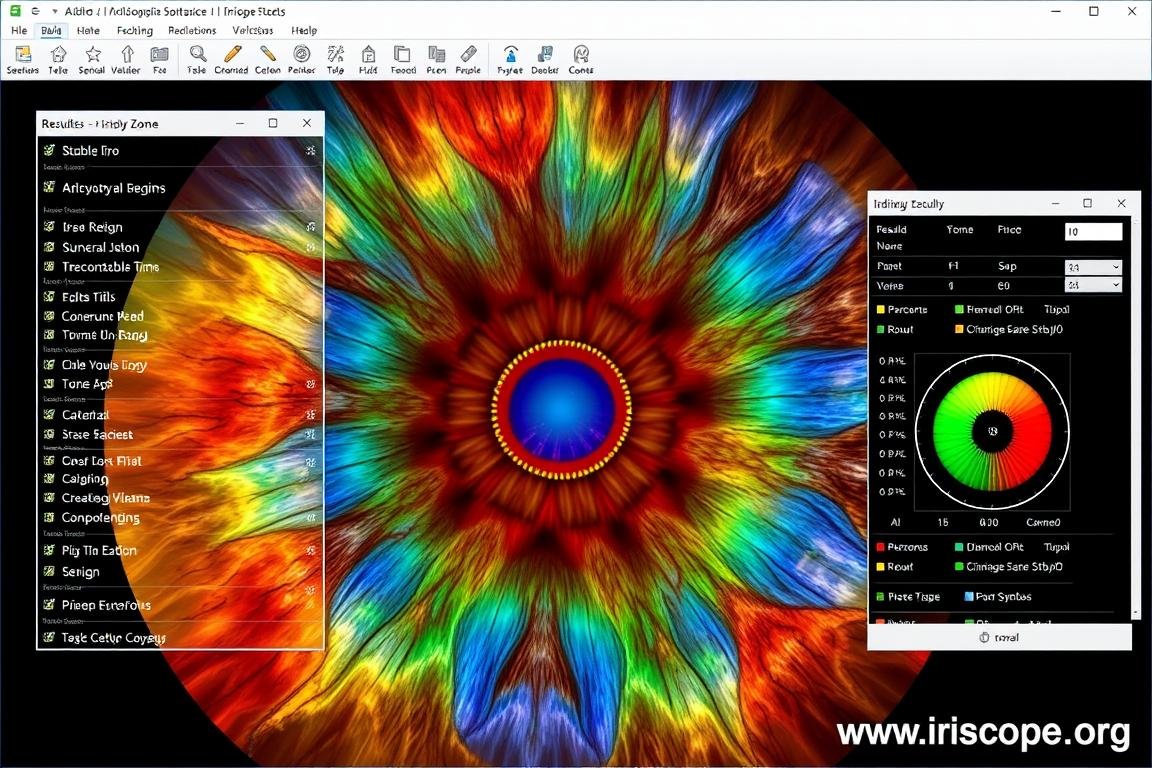This screenshot has height=768, width=1152.
Task: Open the lower dropdown beside the 60 value
Action: (x=1093, y=285)
